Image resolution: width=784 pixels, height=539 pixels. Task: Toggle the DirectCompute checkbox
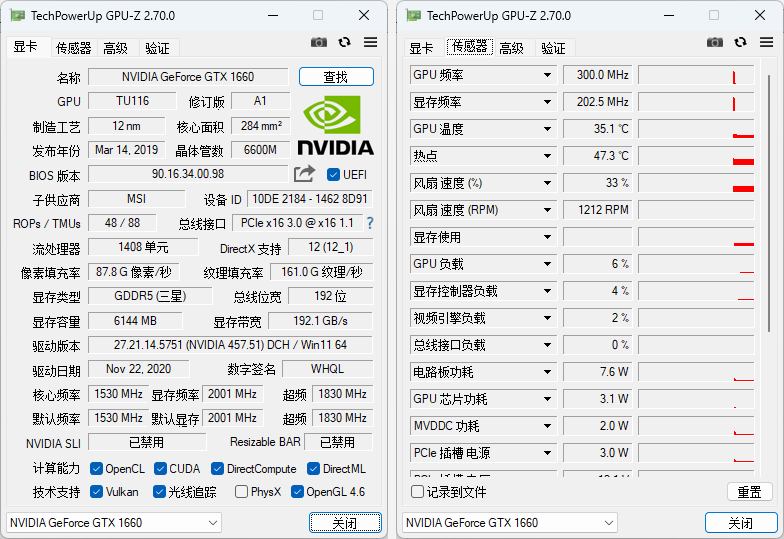coord(217,468)
